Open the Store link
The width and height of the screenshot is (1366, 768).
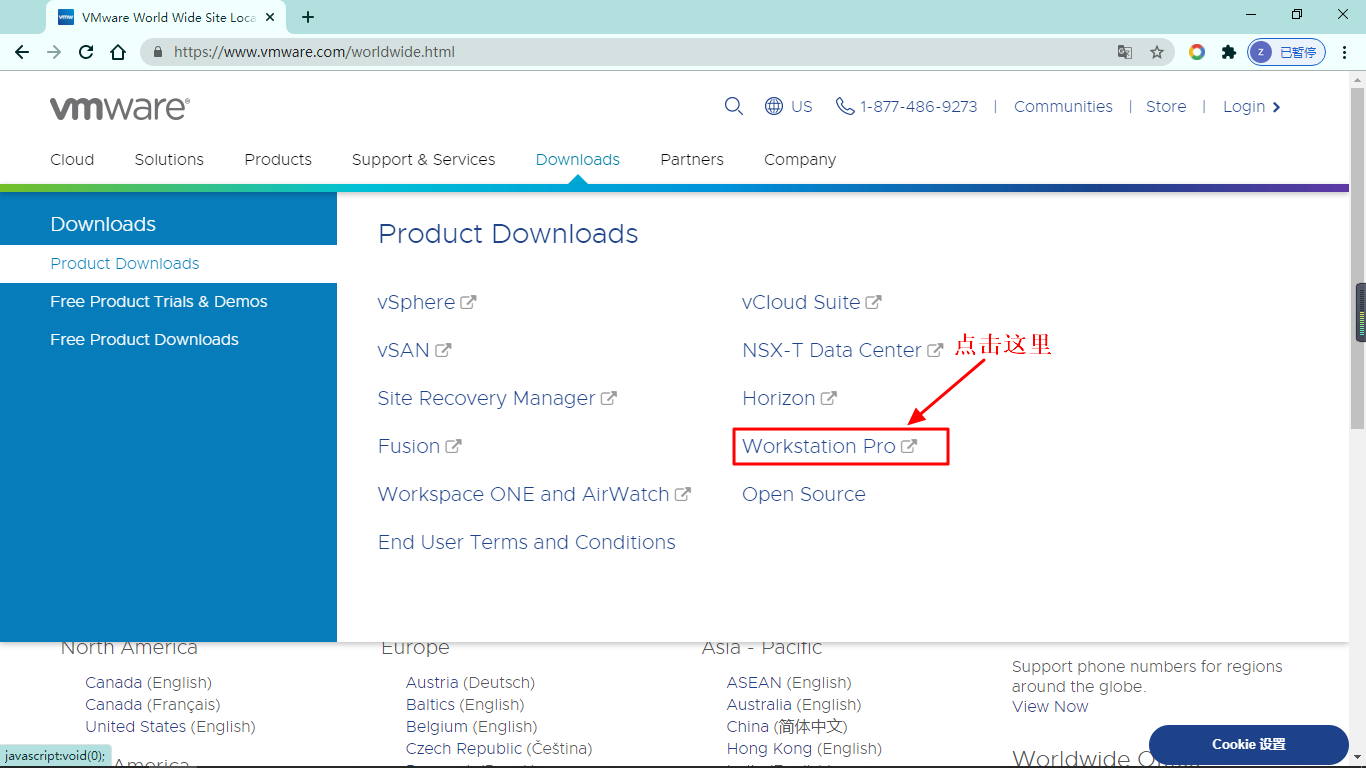click(1166, 106)
